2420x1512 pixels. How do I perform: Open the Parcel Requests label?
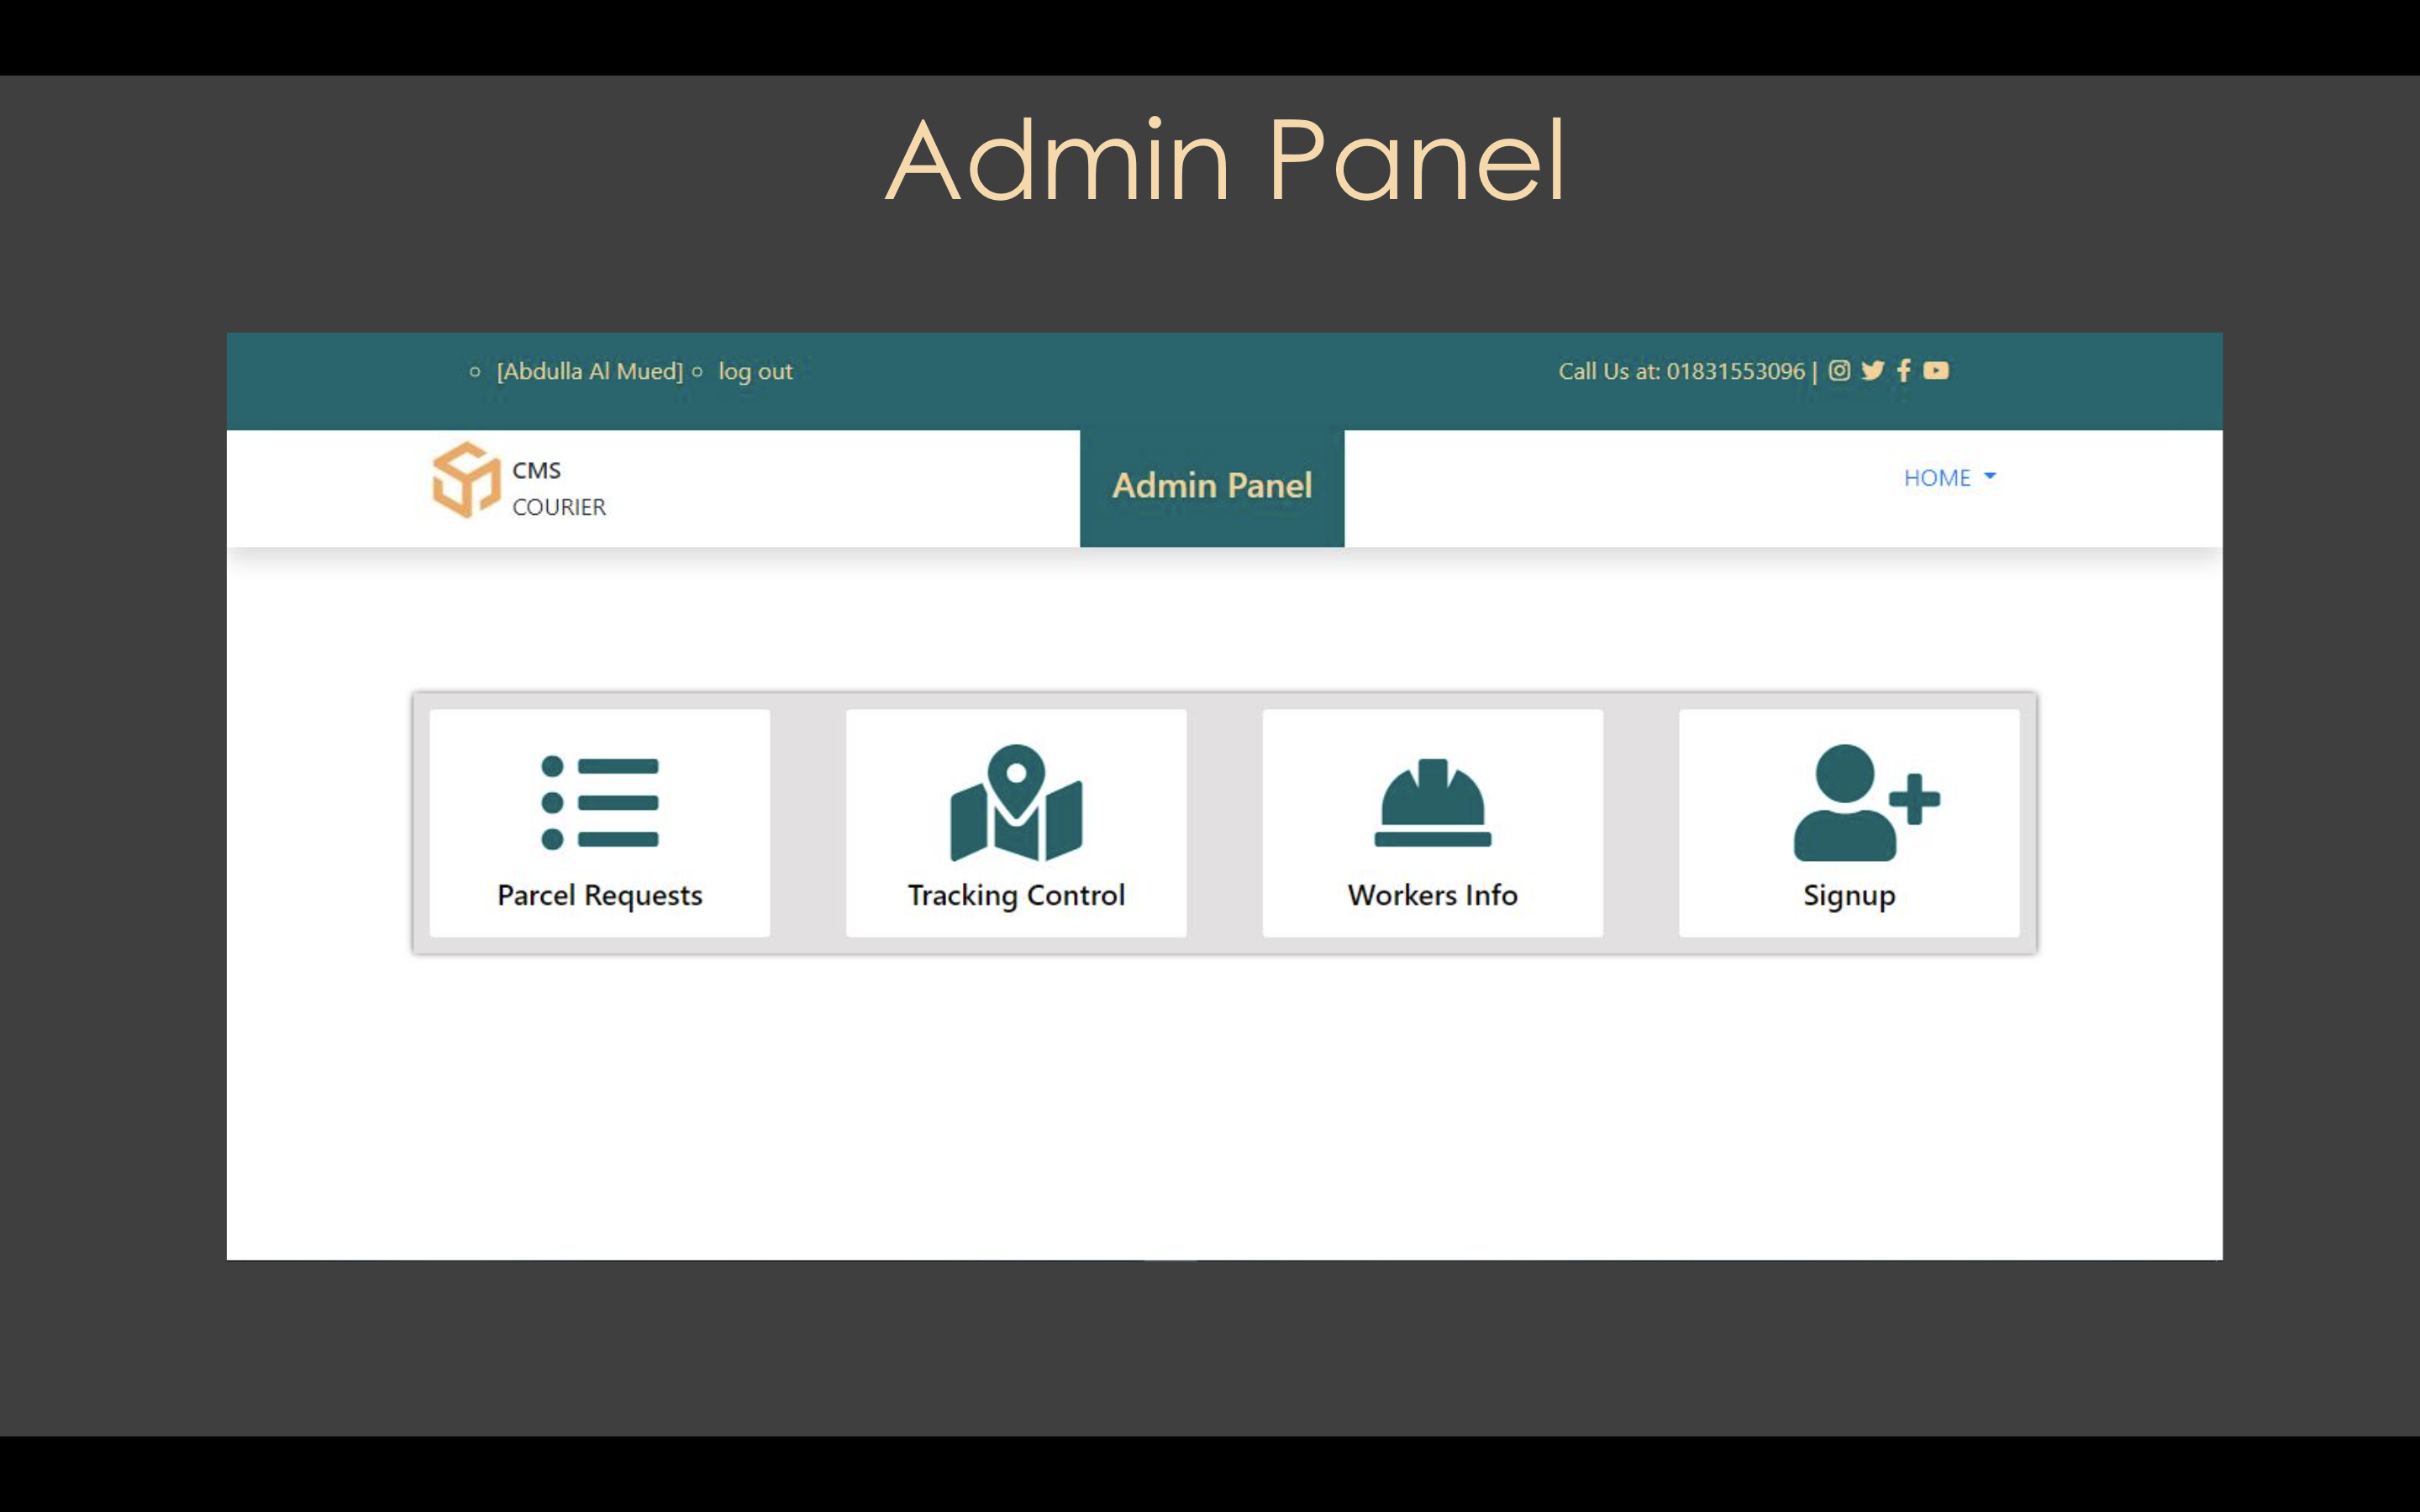[599, 895]
